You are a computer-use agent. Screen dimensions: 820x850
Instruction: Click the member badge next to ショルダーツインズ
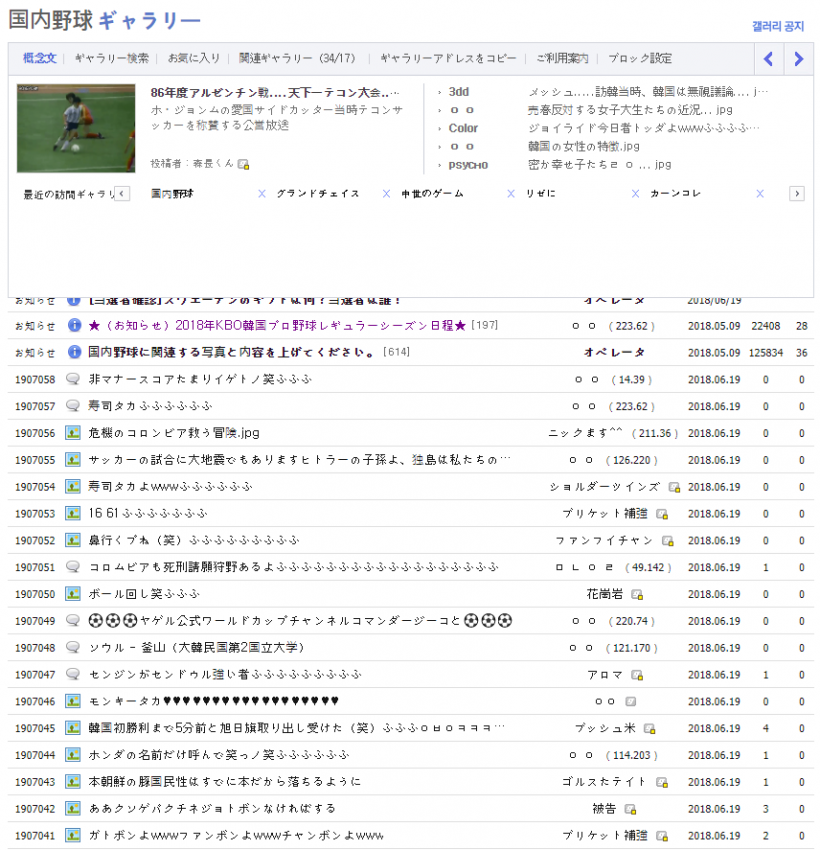coord(674,487)
